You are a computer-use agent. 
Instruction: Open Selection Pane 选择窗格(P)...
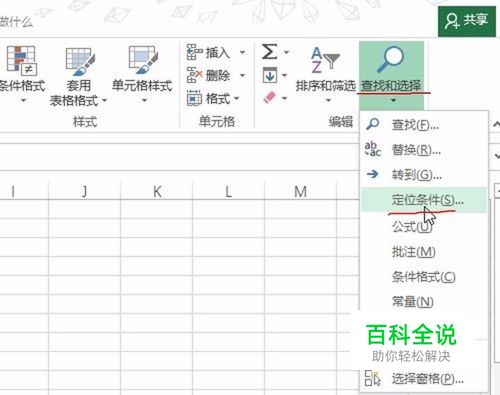424,378
